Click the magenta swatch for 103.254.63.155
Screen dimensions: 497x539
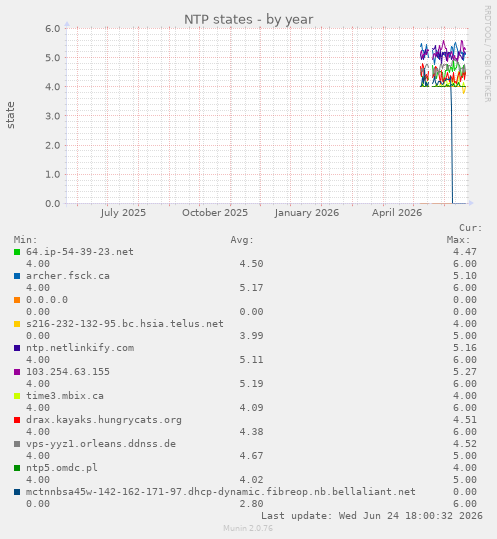(17, 372)
